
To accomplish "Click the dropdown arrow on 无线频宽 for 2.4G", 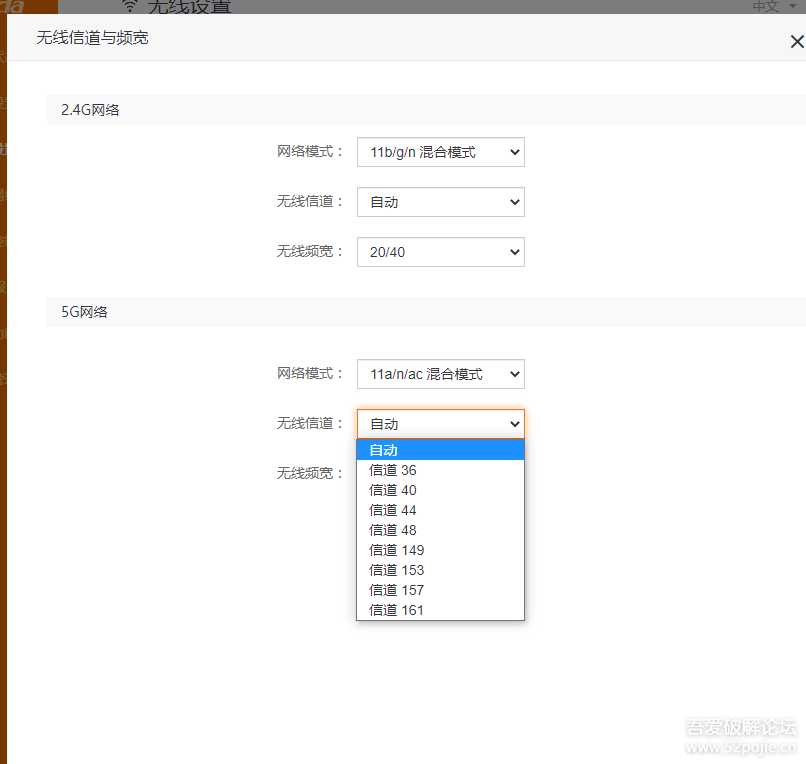I will coord(513,251).
